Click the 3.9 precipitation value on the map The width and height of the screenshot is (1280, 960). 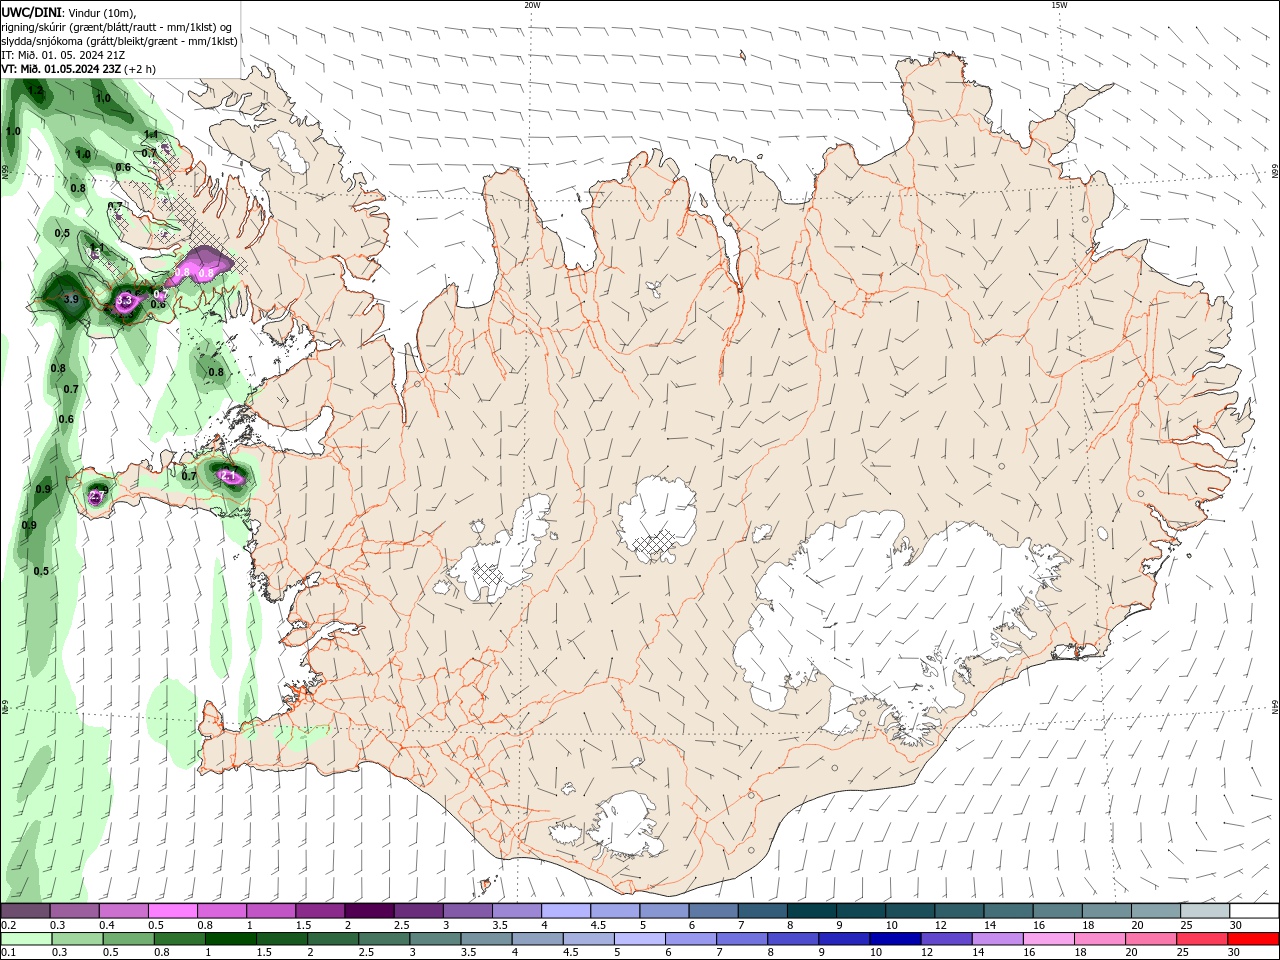[70, 299]
